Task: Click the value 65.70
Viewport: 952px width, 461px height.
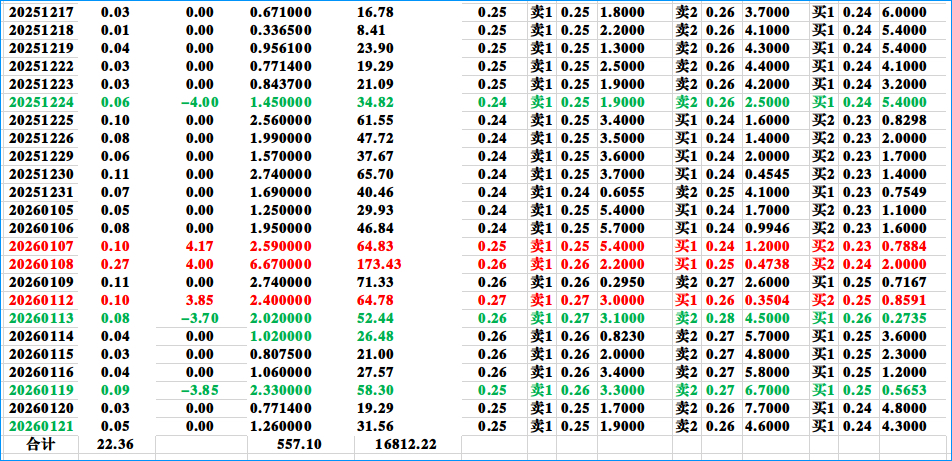Action: 375,175
